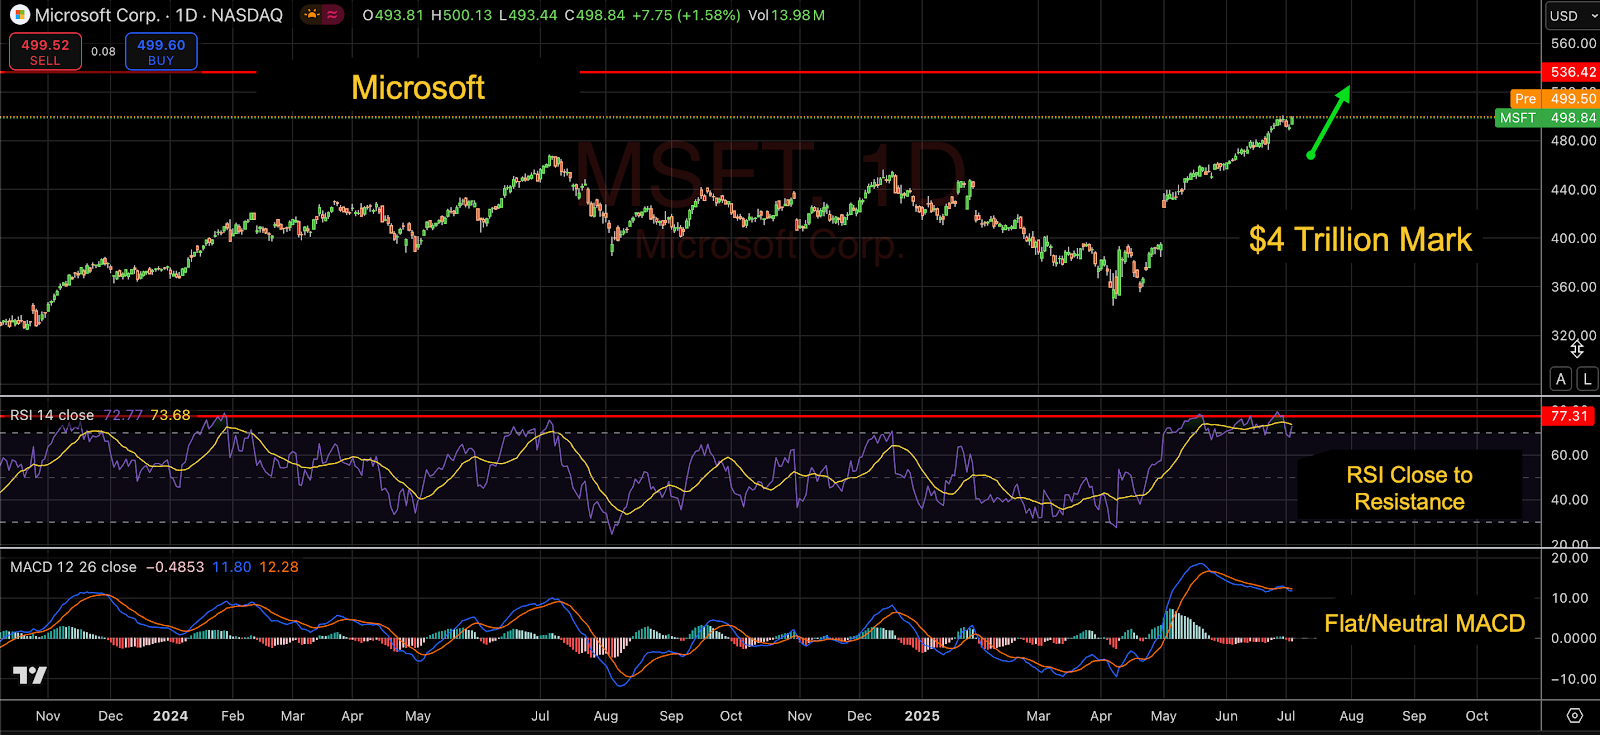Click the 60.00 RSI axis label
1600x735 pixels.
(1569, 455)
